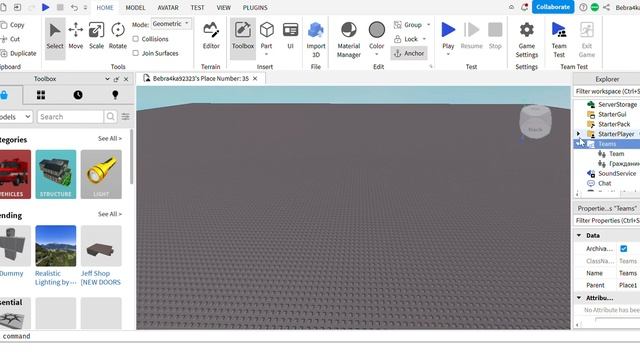Choose the Scale tool

coord(96,37)
